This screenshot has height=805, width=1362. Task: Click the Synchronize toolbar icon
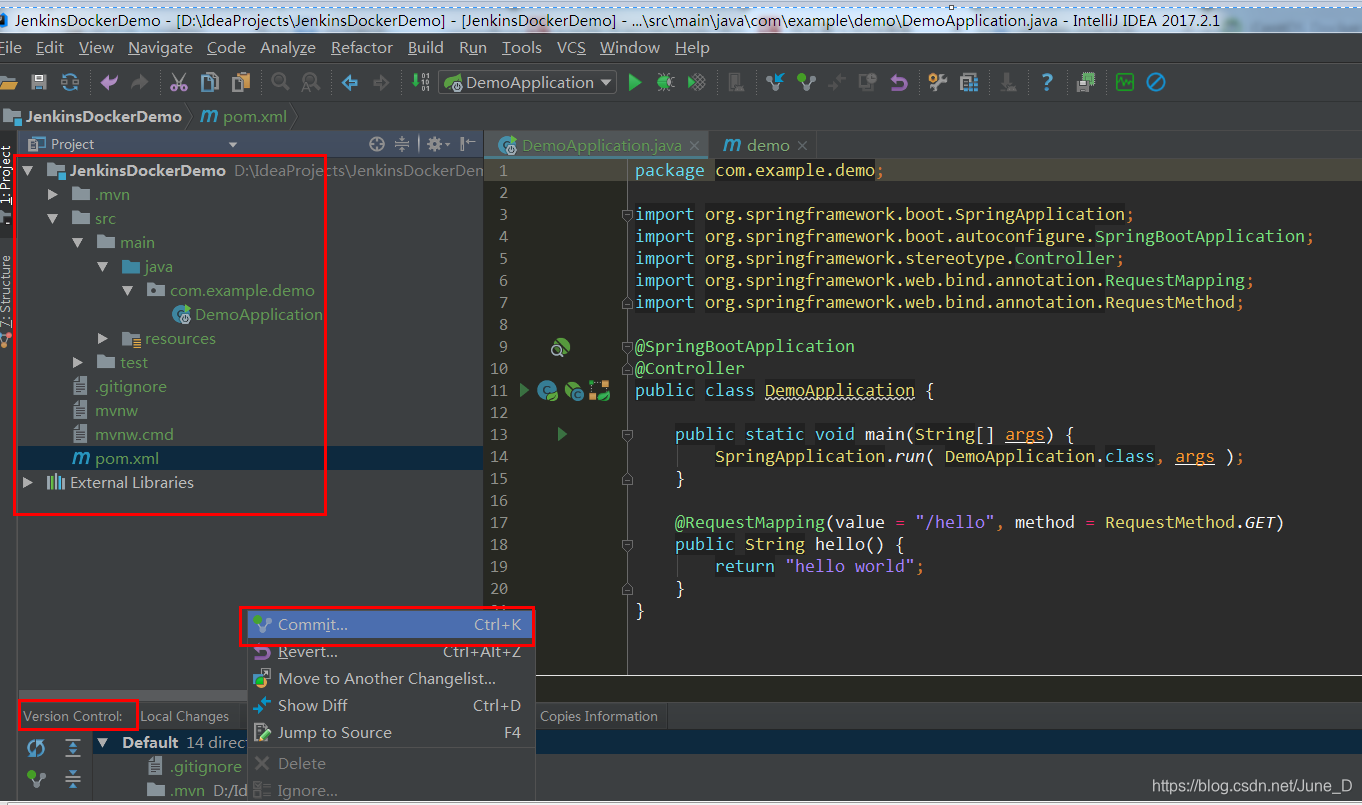click(70, 83)
